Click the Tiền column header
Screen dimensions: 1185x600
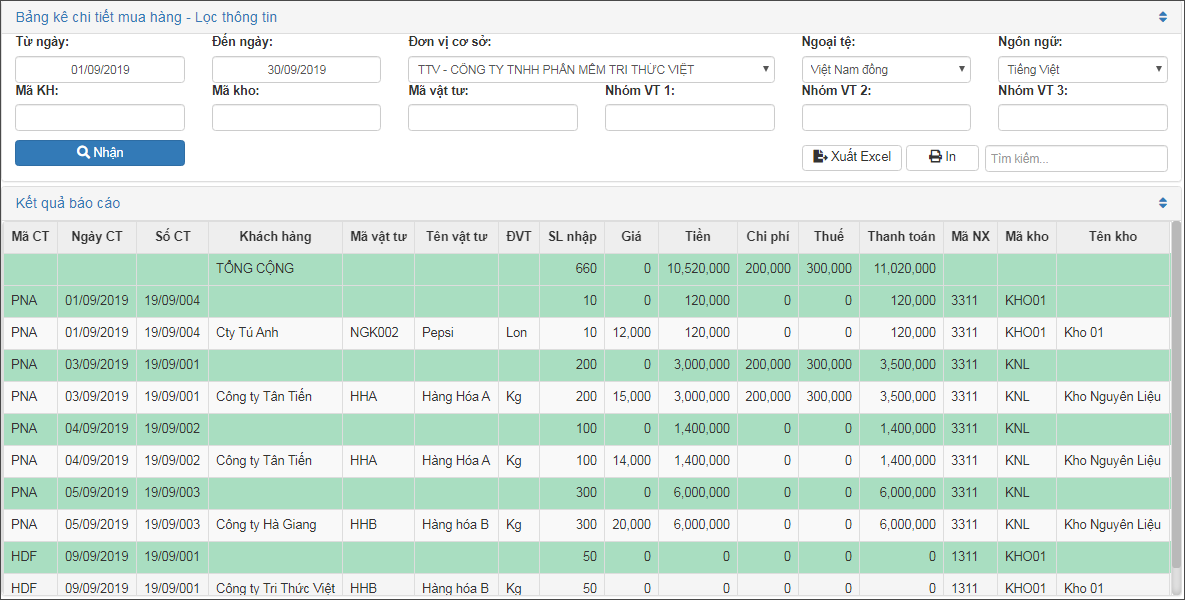tap(698, 237)
